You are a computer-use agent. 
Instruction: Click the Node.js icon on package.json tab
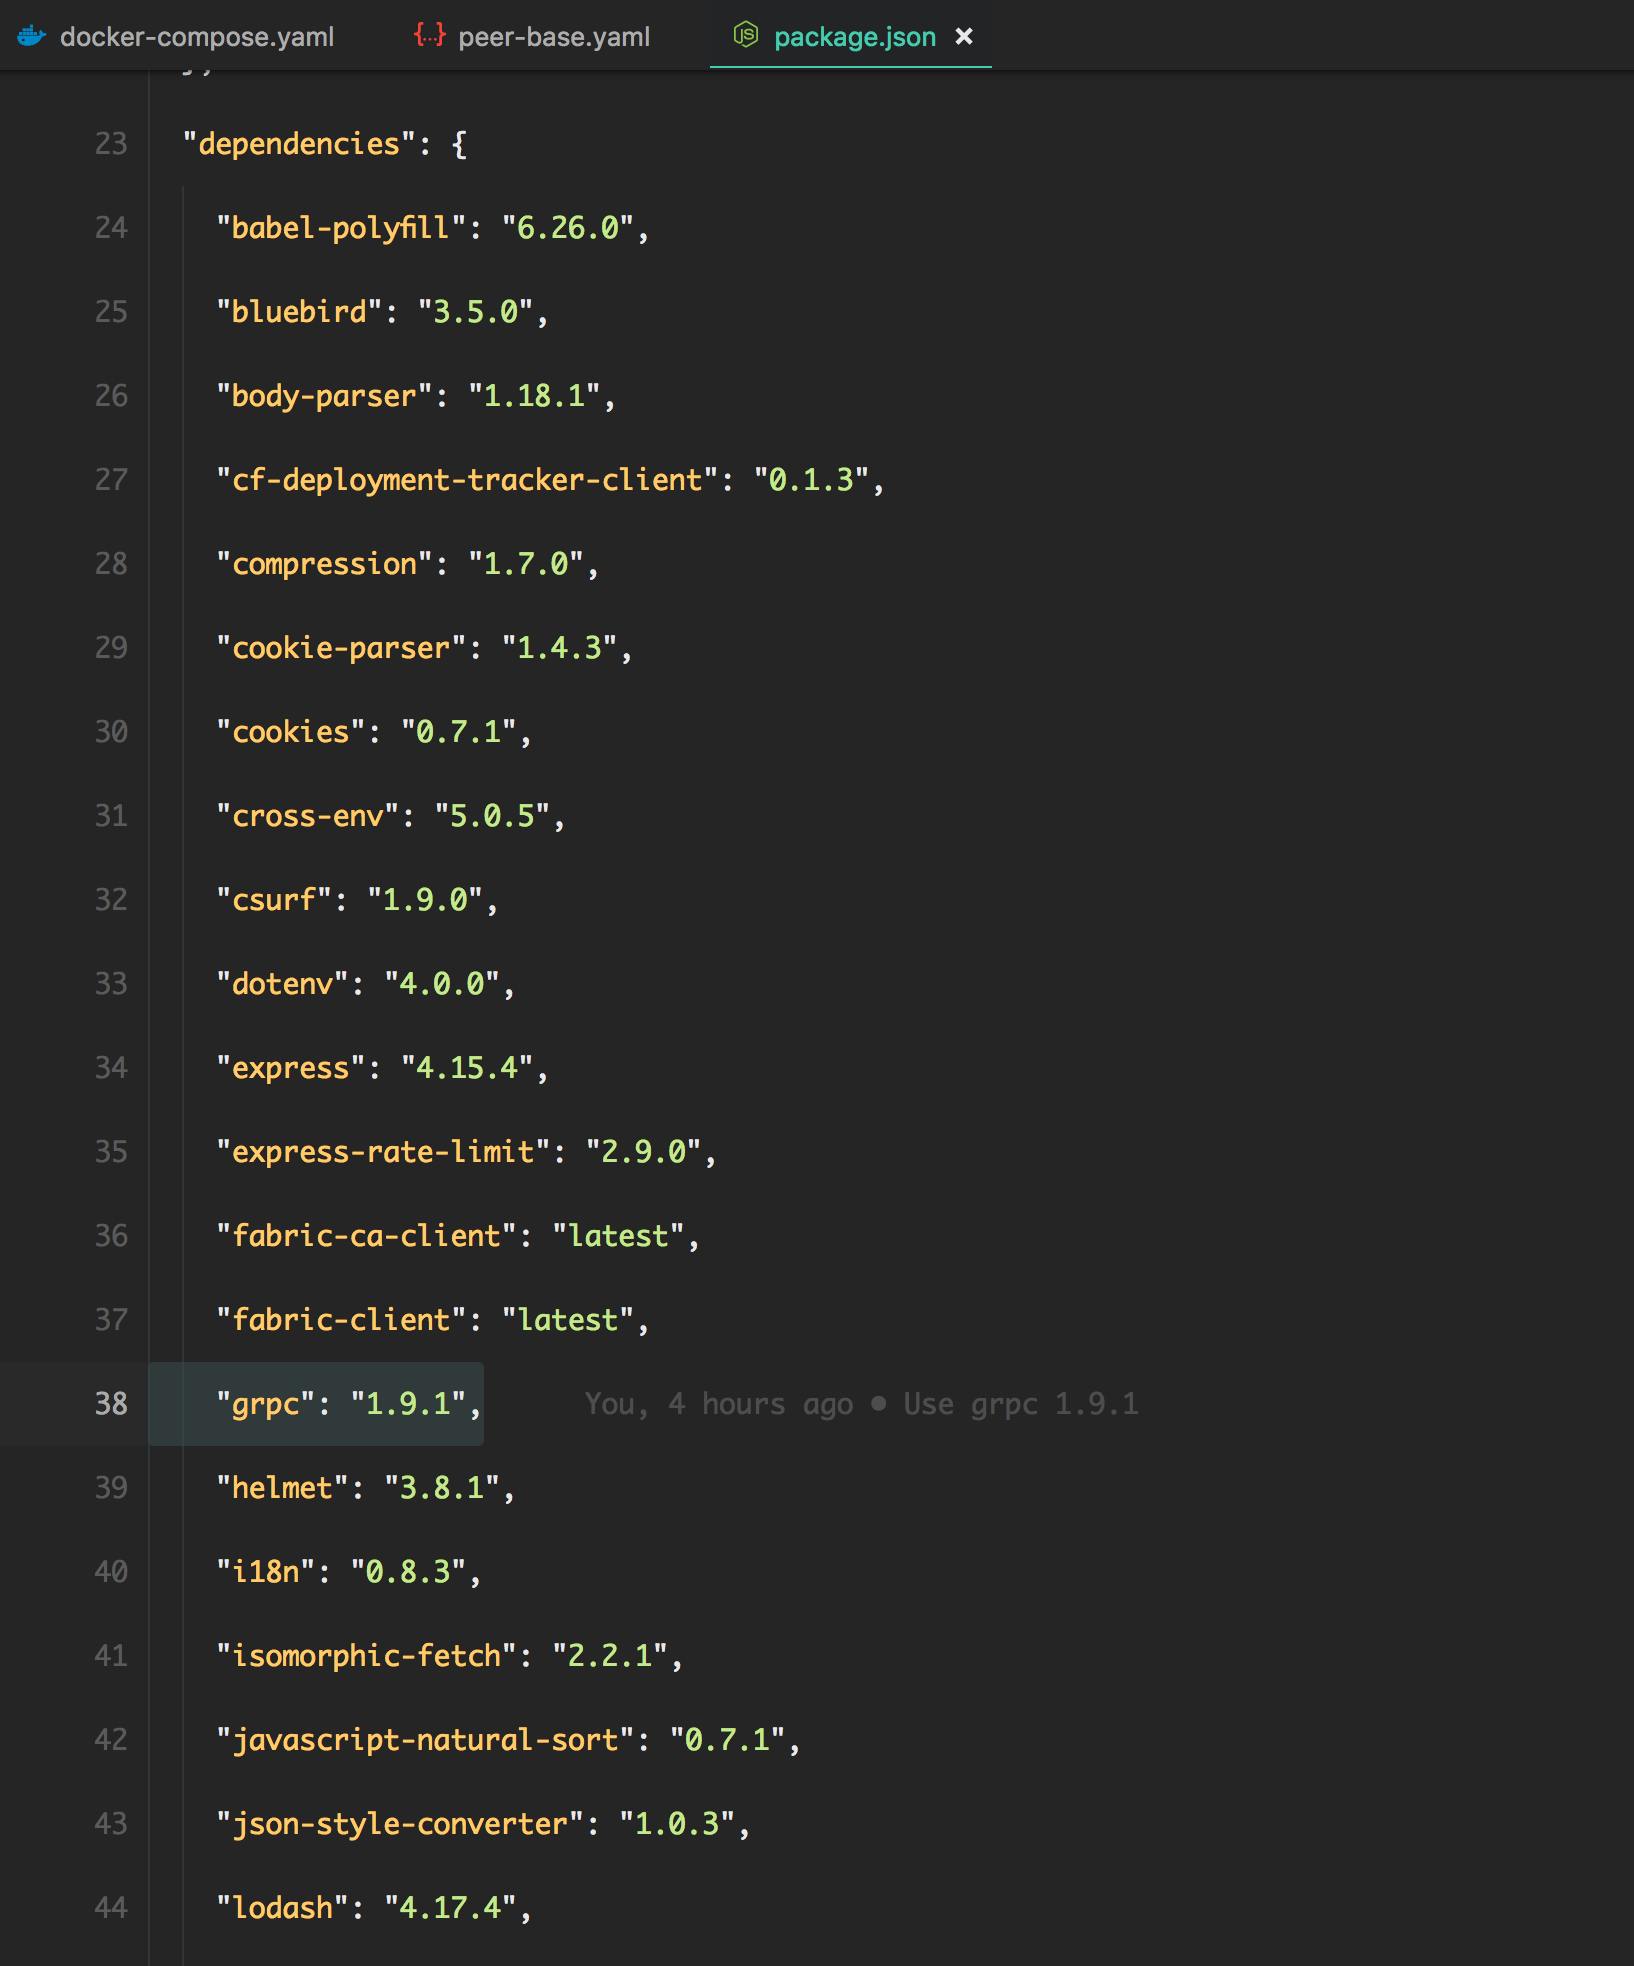click(746, 36)
